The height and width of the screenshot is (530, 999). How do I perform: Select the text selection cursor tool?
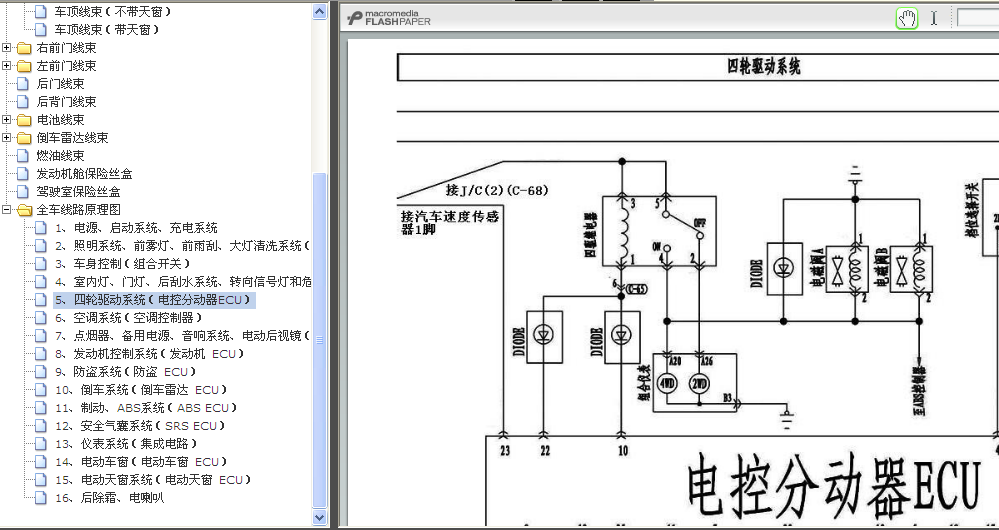click(x=933, y=18)
